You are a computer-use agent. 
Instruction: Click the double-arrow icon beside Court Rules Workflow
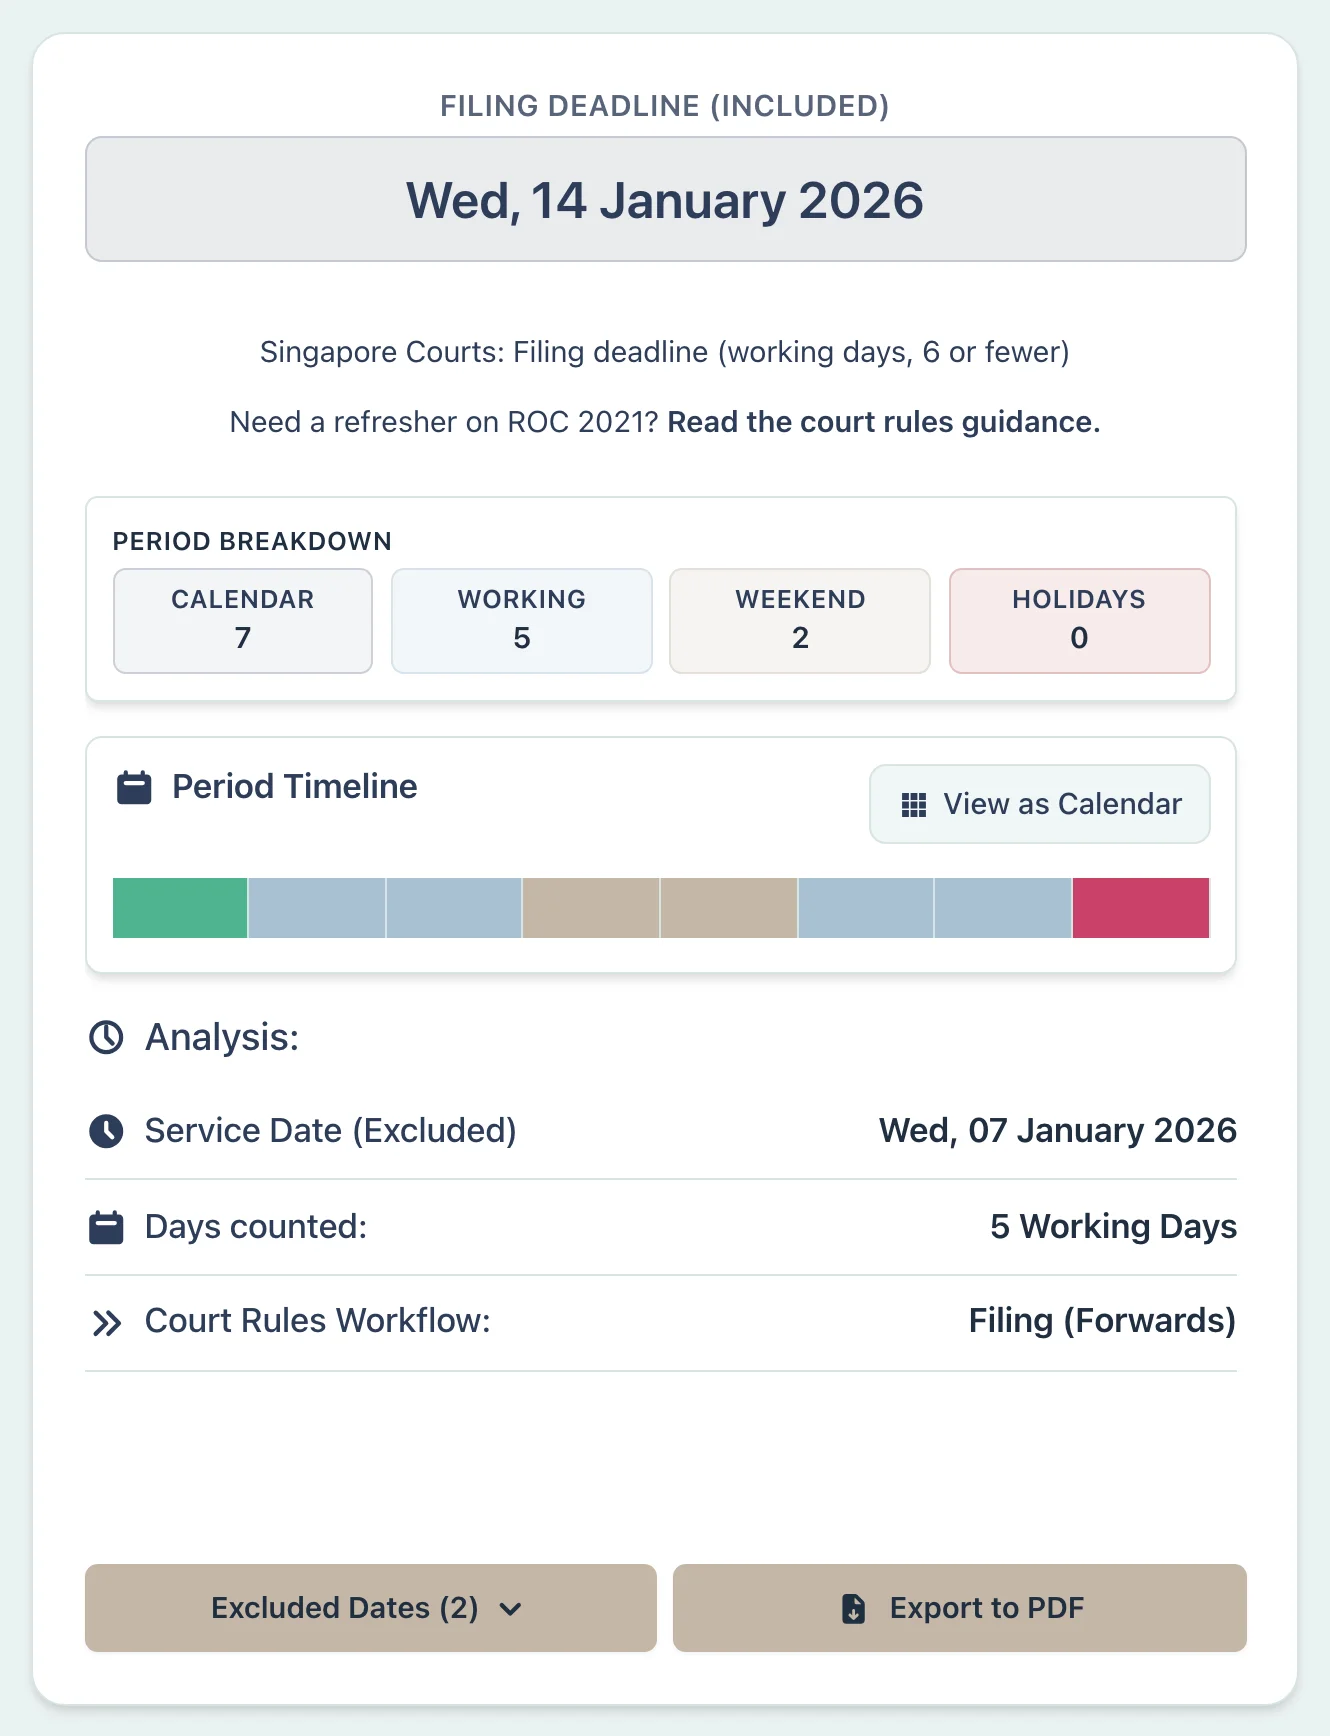pos(105,1321)
